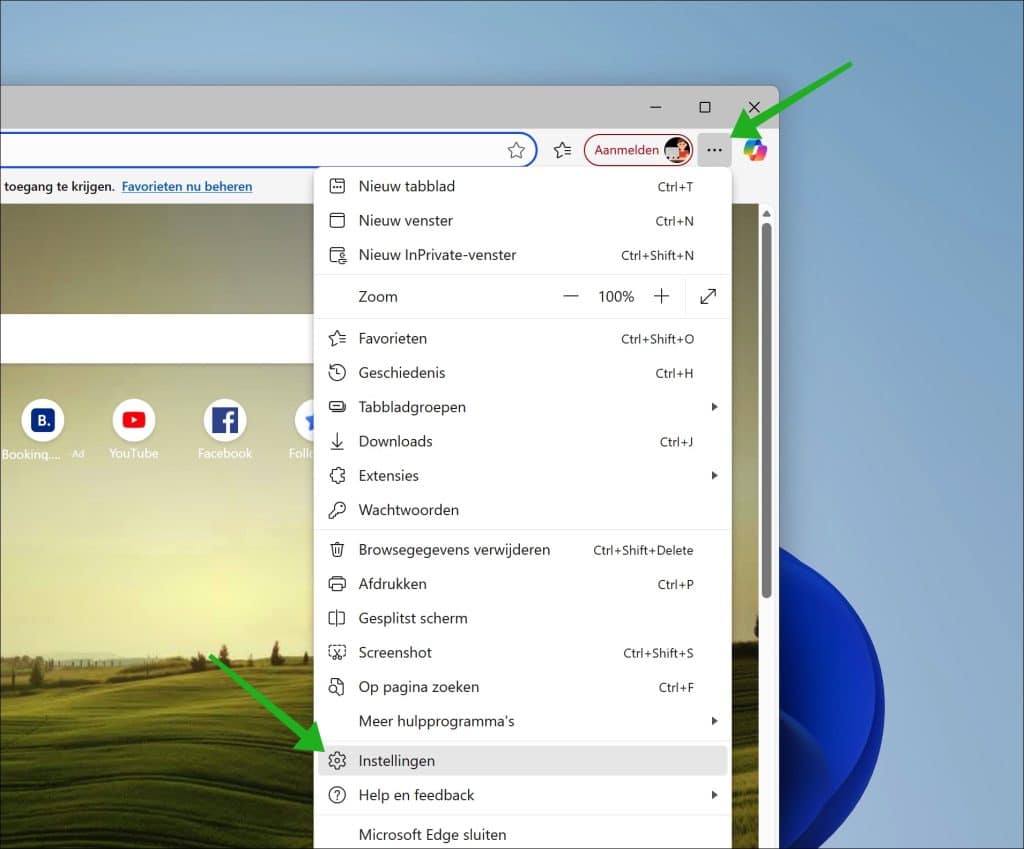Image resolution: width=1024 pixels, height=849 pixels.
Task: Expand the Help en feedback submenu
Action: (x=416, y=795)
